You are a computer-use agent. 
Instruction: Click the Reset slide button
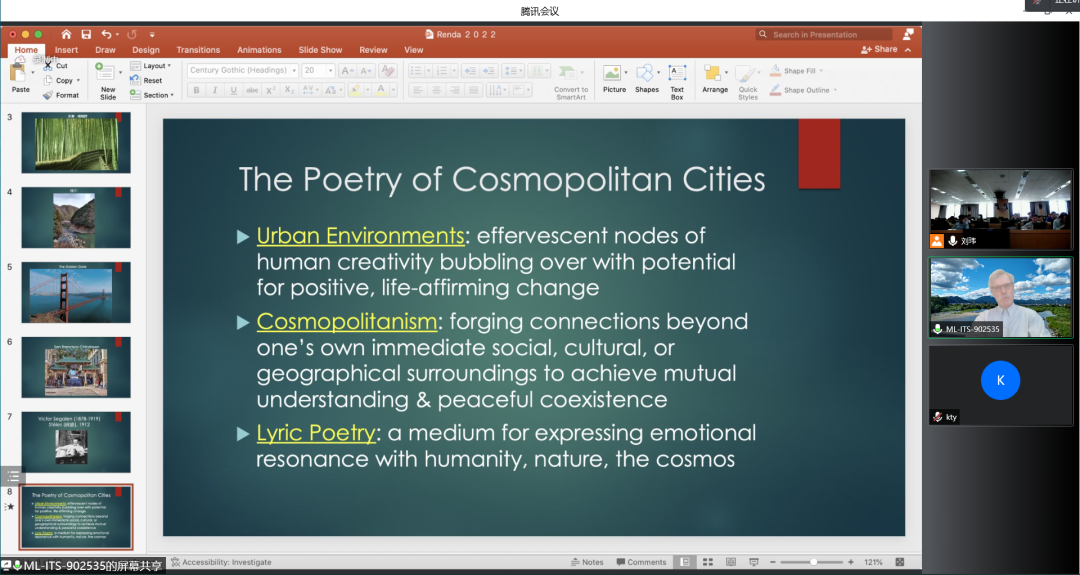146,81
